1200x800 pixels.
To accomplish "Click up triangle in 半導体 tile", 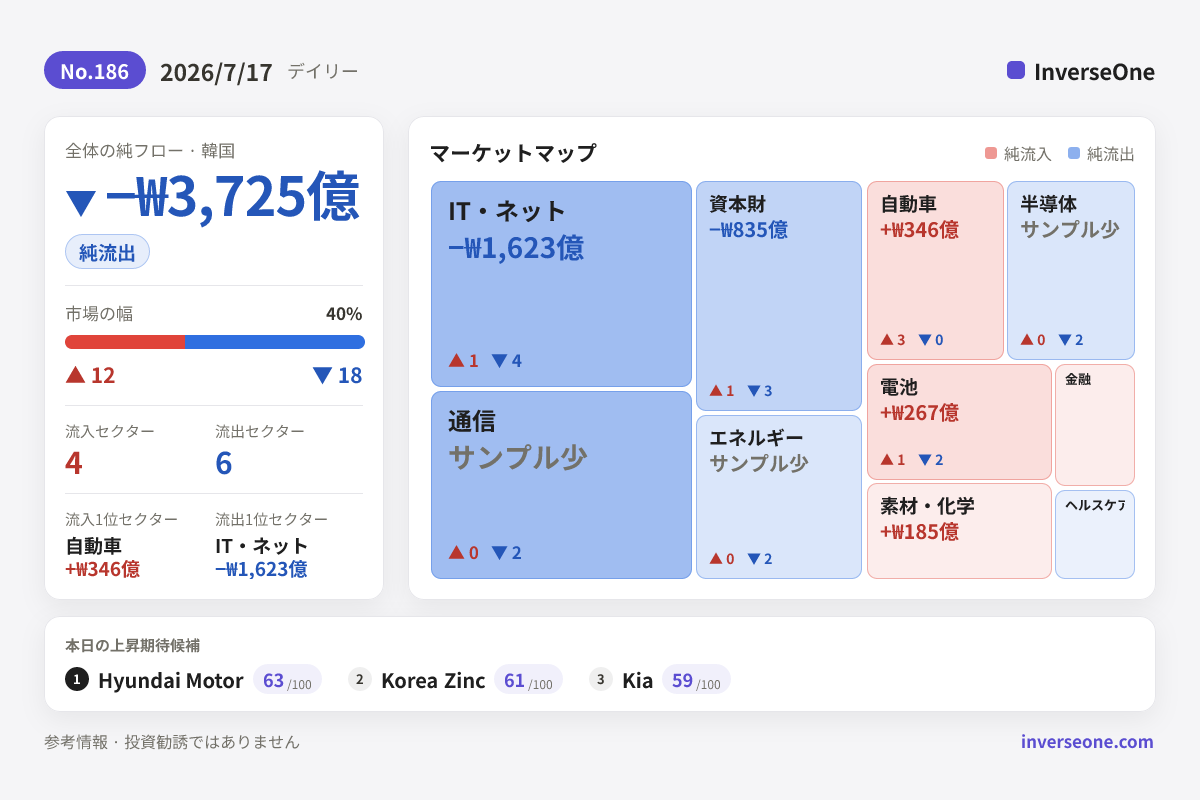I will (1027, 339).
